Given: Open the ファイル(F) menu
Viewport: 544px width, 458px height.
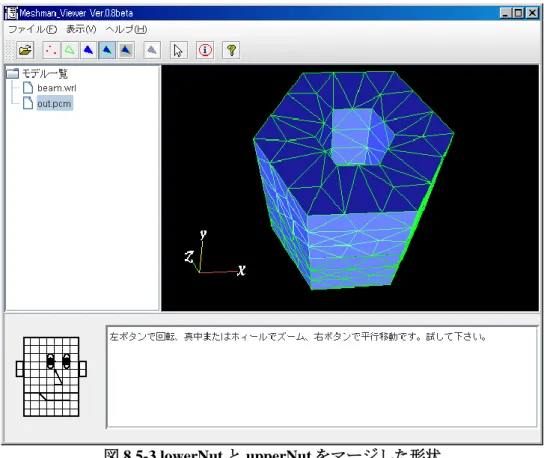Looking at the screenshot, I should pos(32,29).
